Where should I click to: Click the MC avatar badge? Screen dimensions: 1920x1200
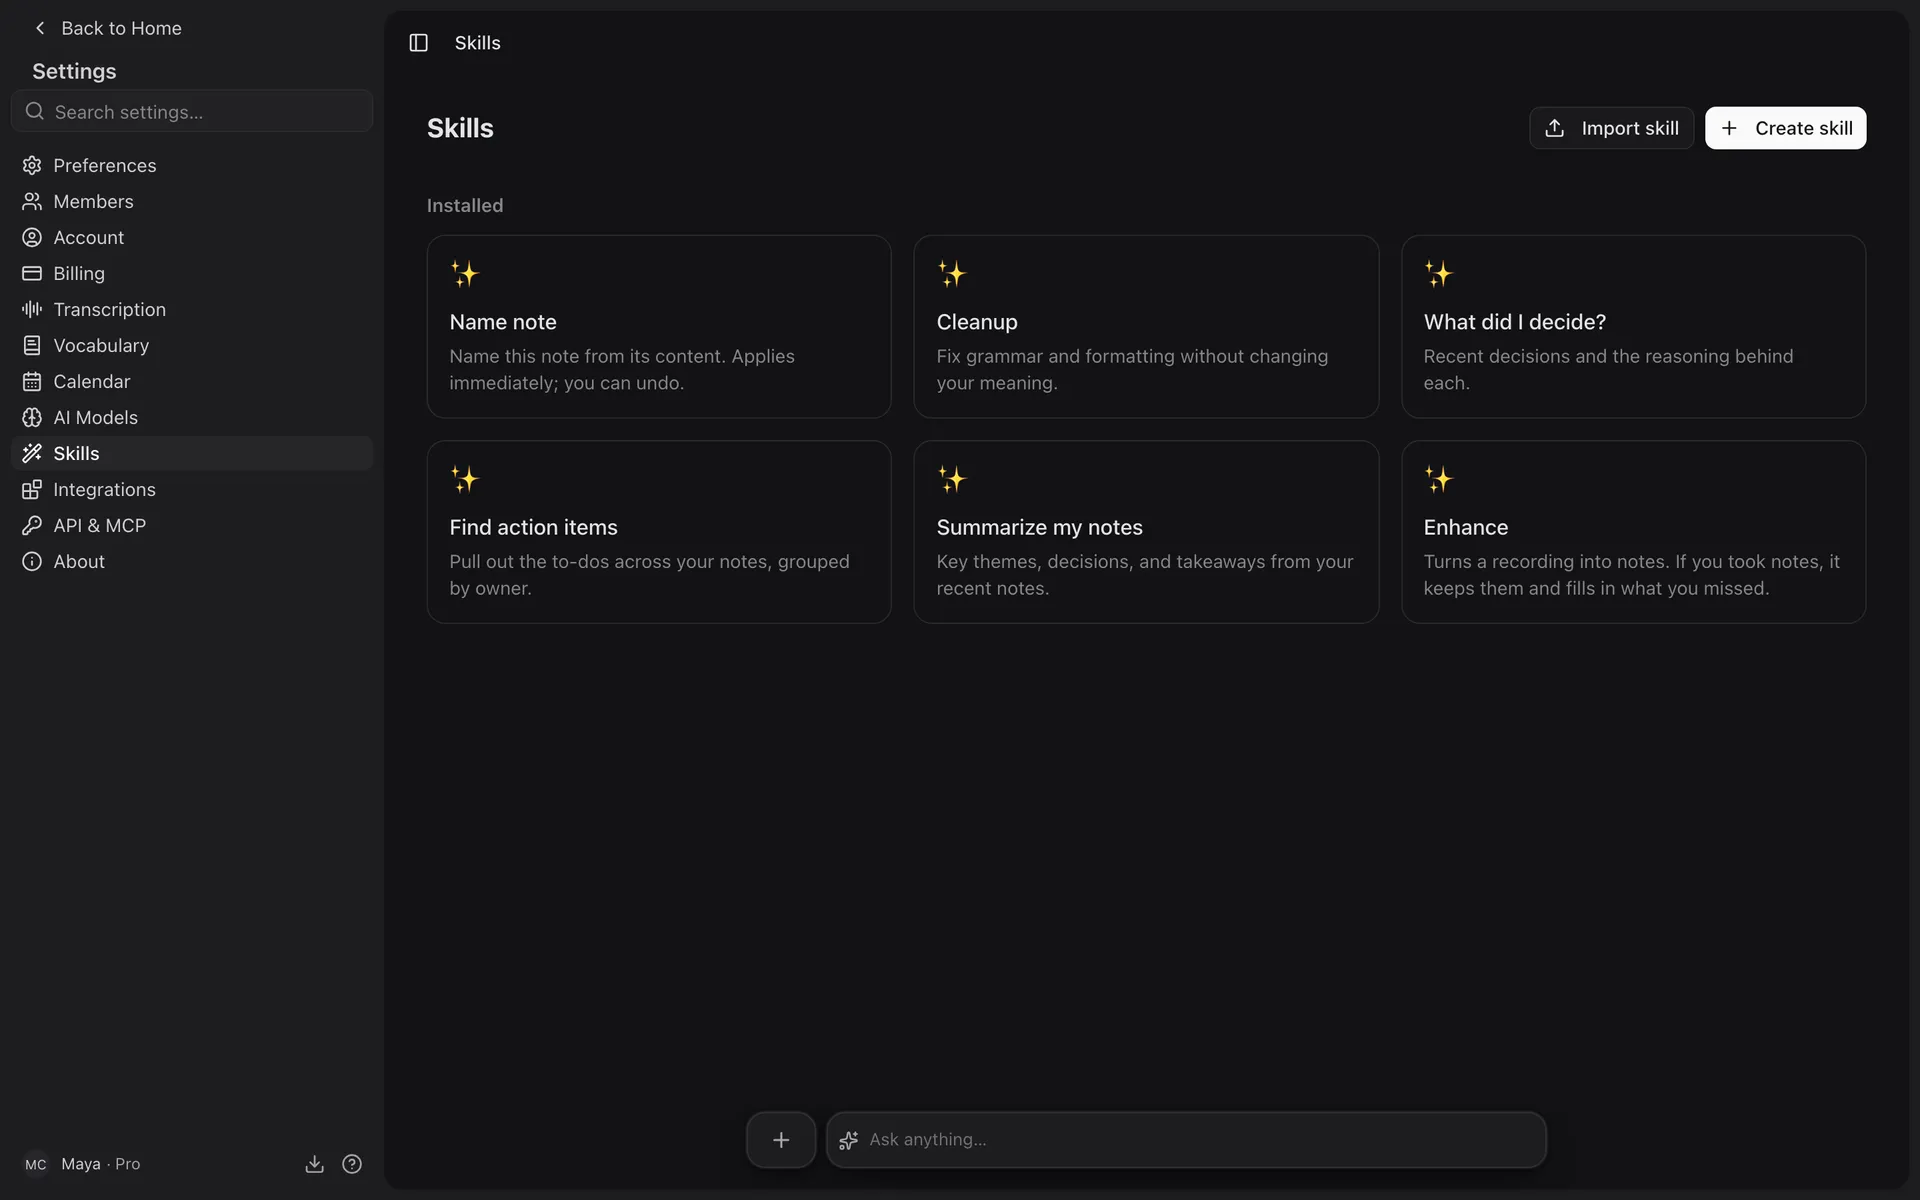click(x=36, y=1164)
